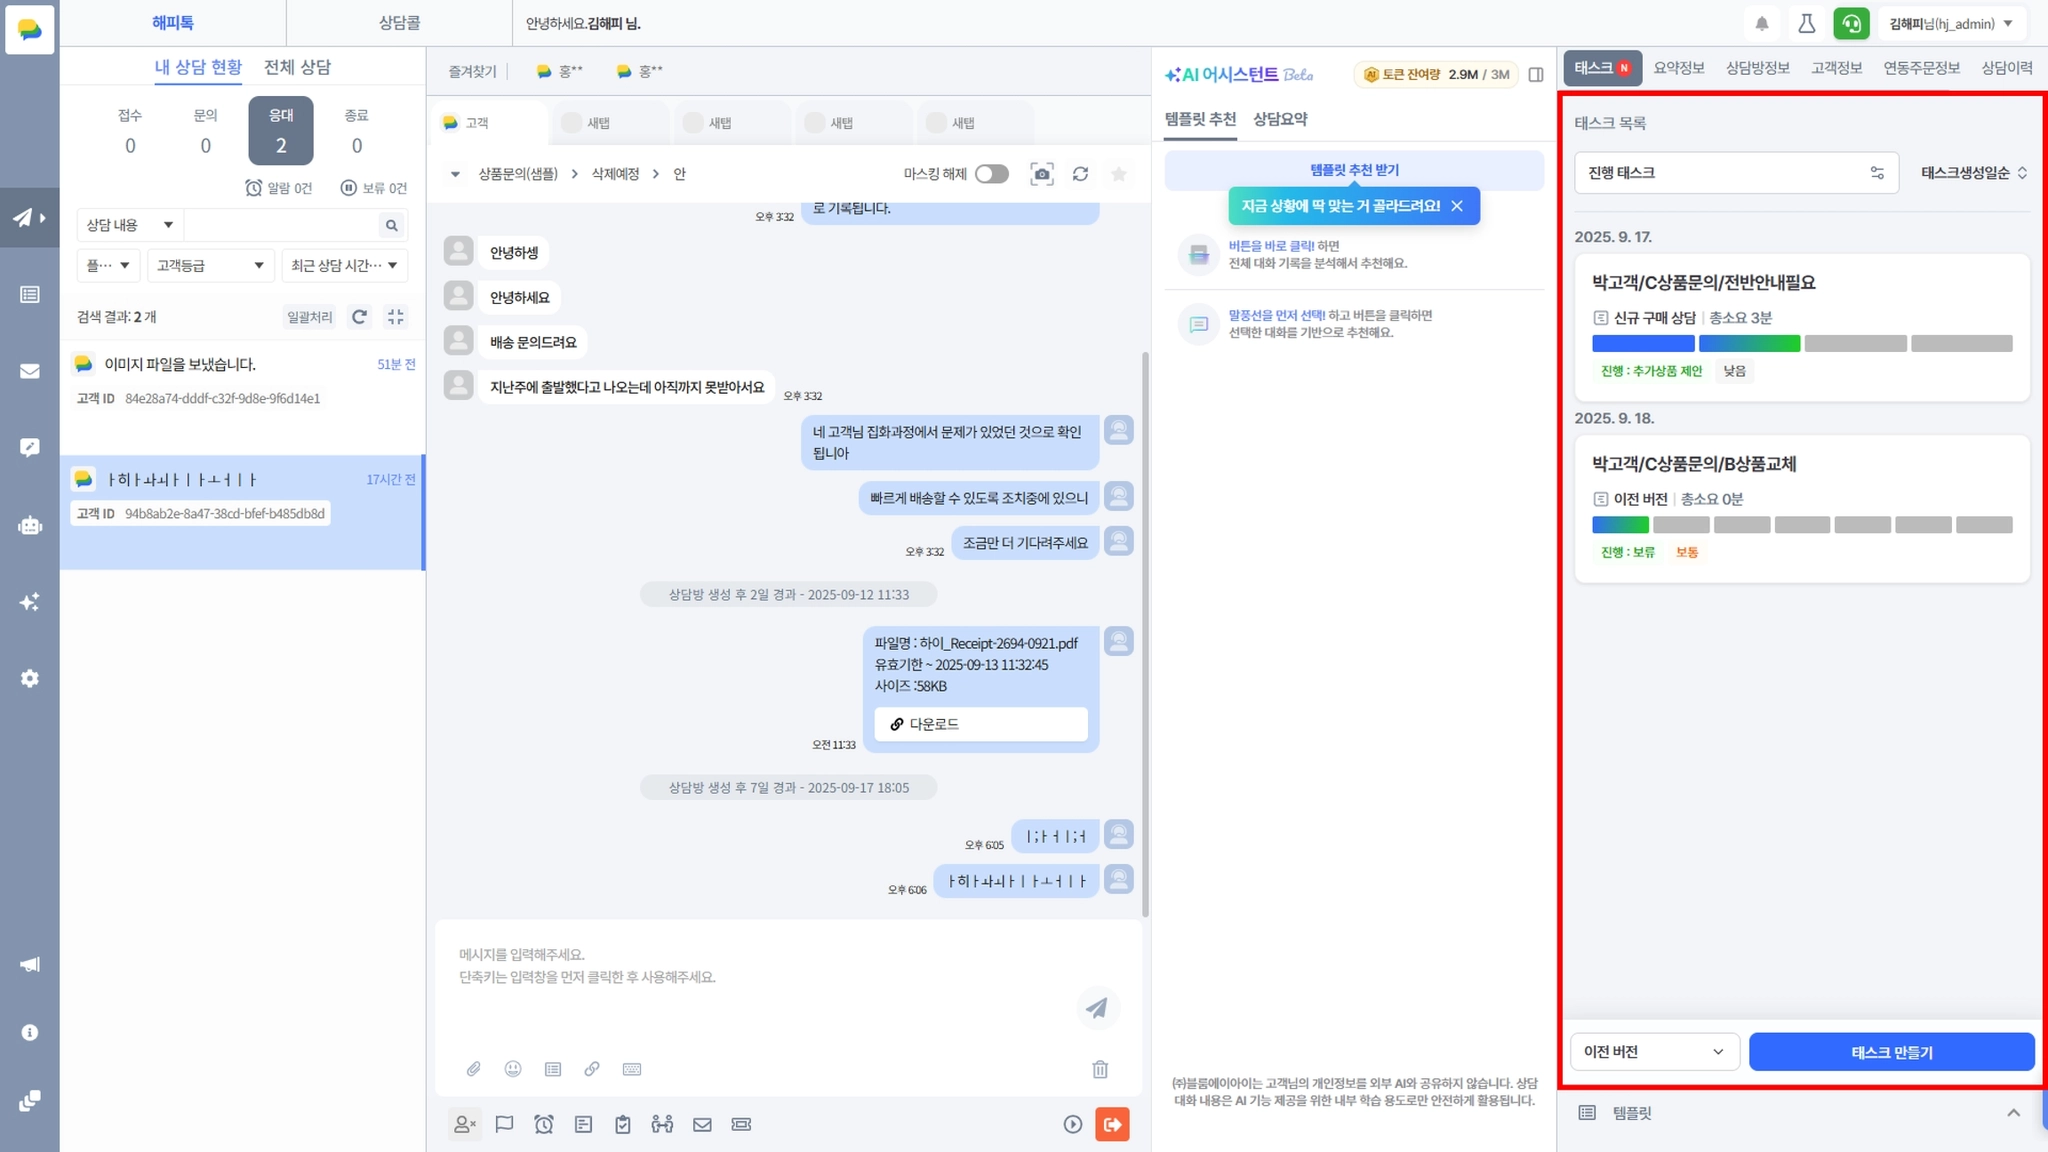Open the 이전 버전 dropdown at bottom right

click(1654, 1052)
